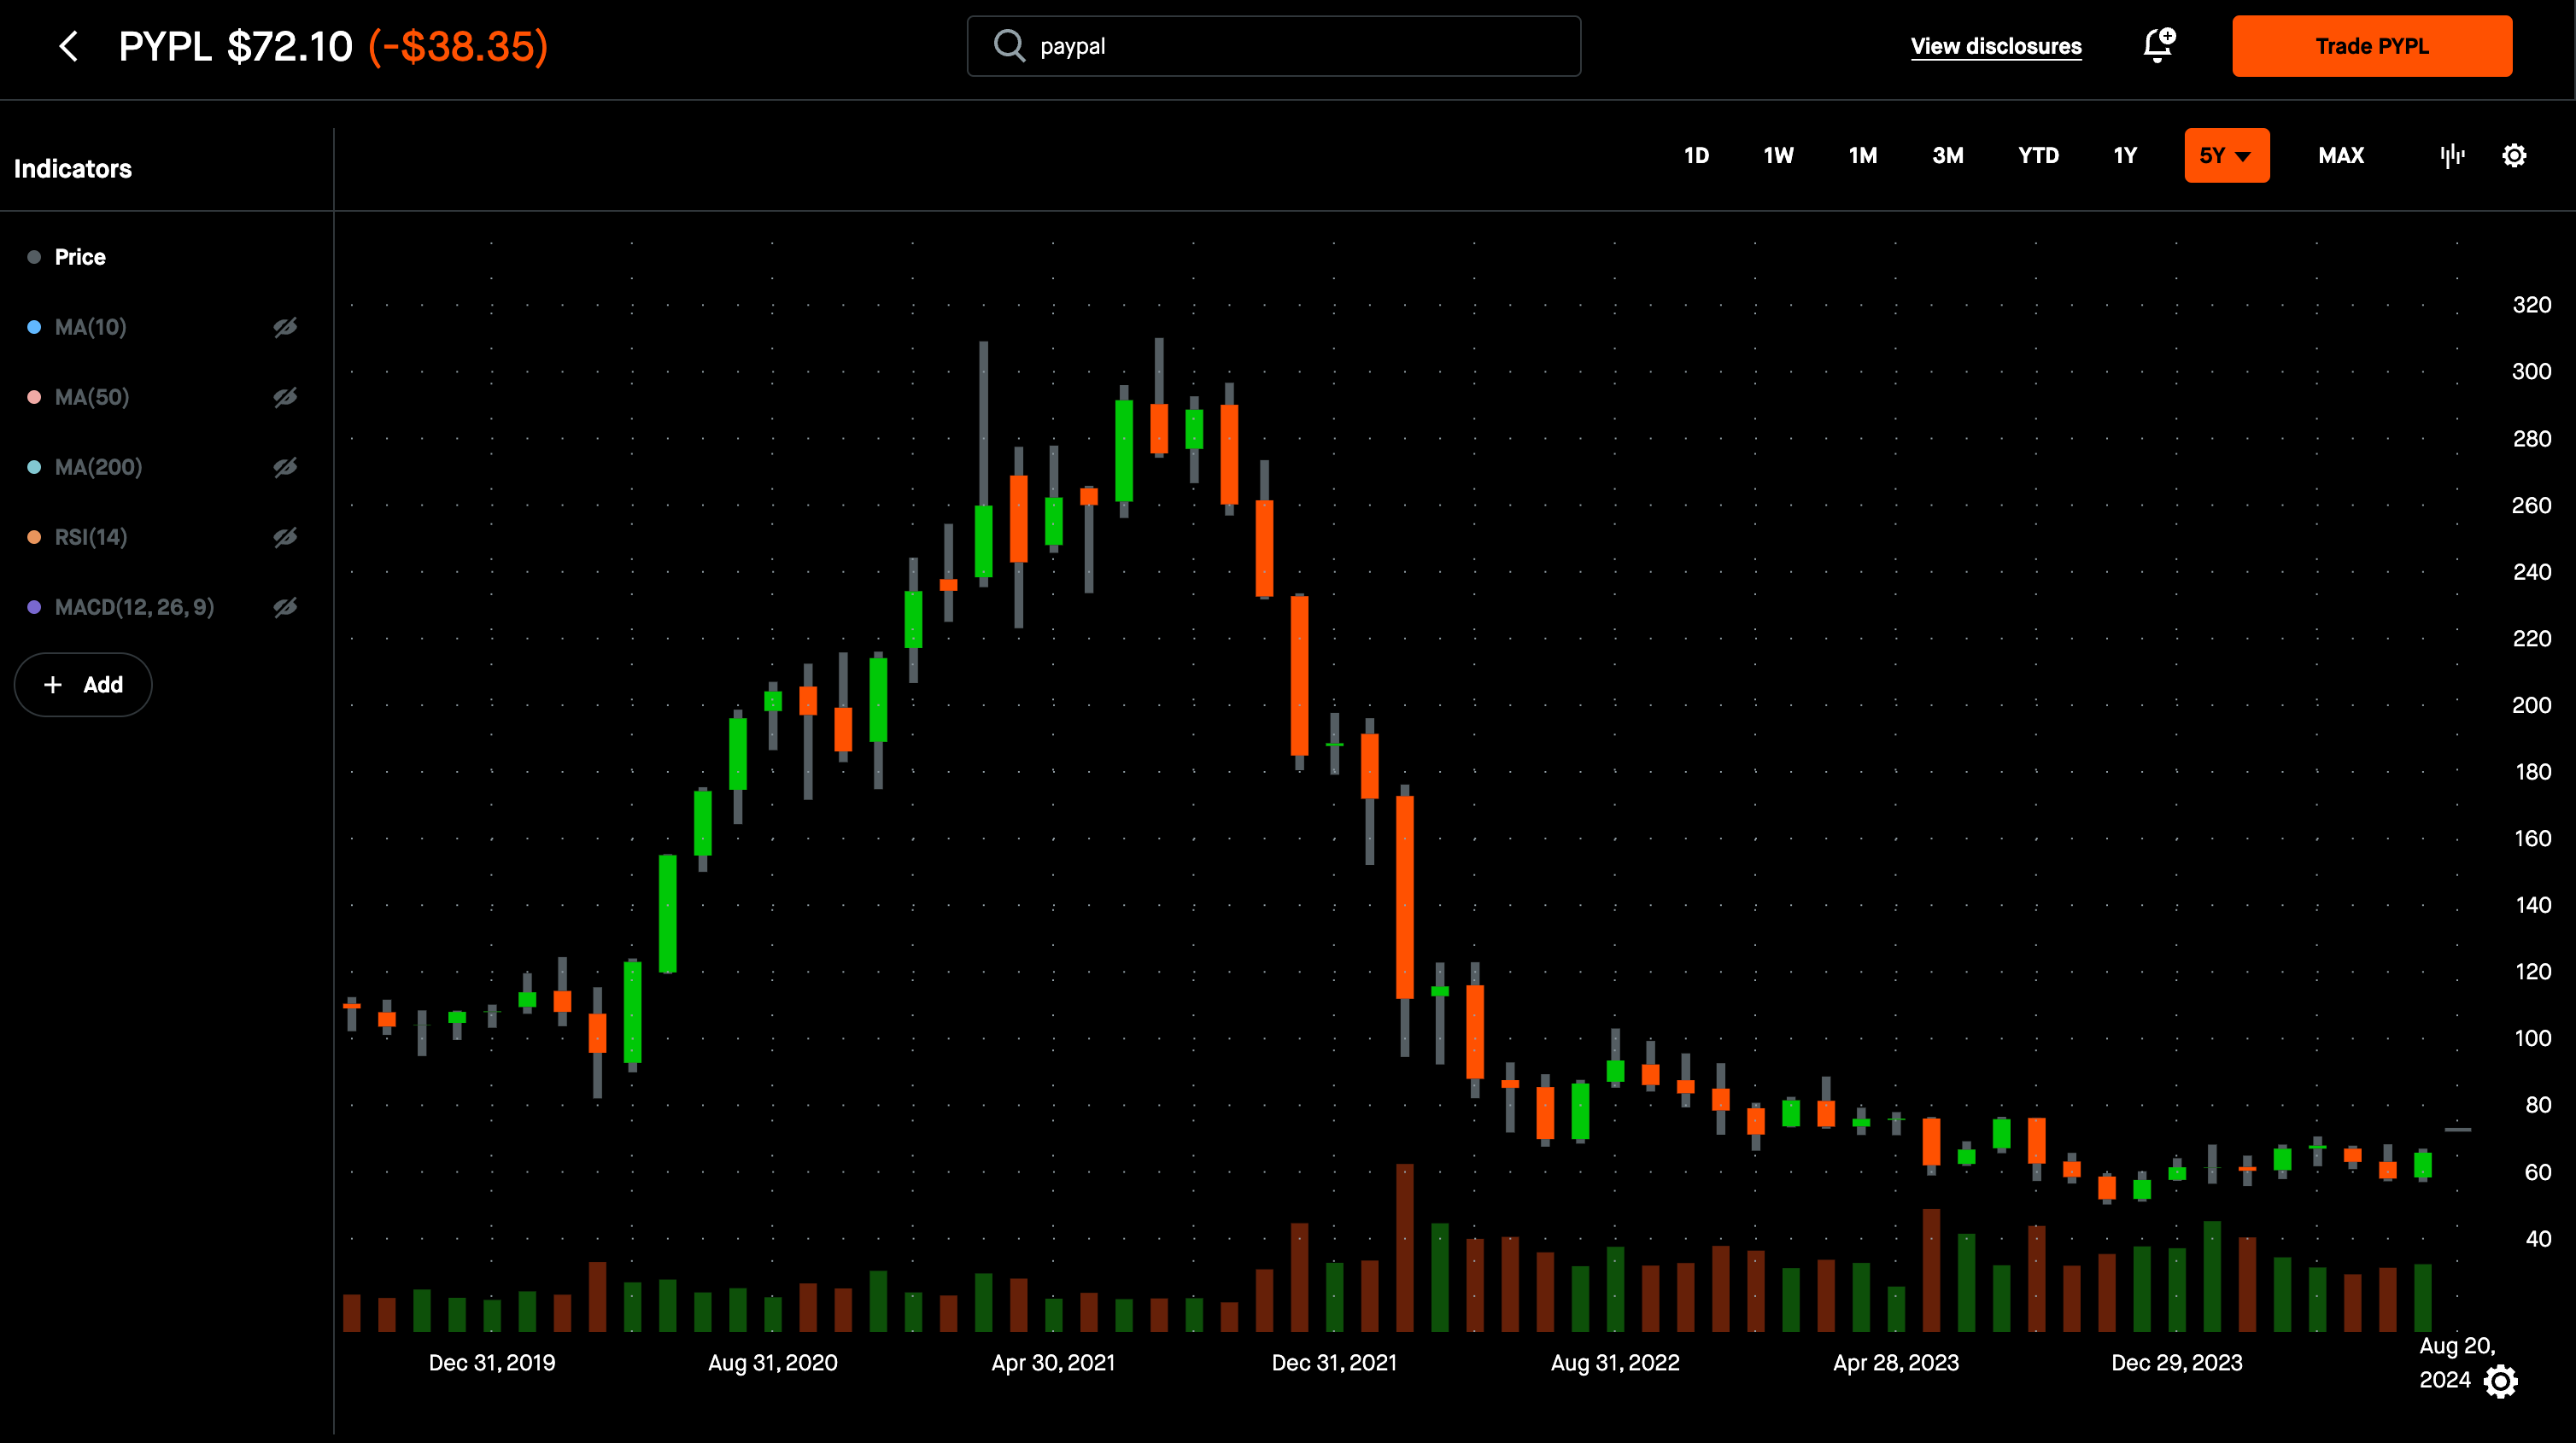Open chart type candlestick icon

pyautogui.click(x=2452, y=155)
